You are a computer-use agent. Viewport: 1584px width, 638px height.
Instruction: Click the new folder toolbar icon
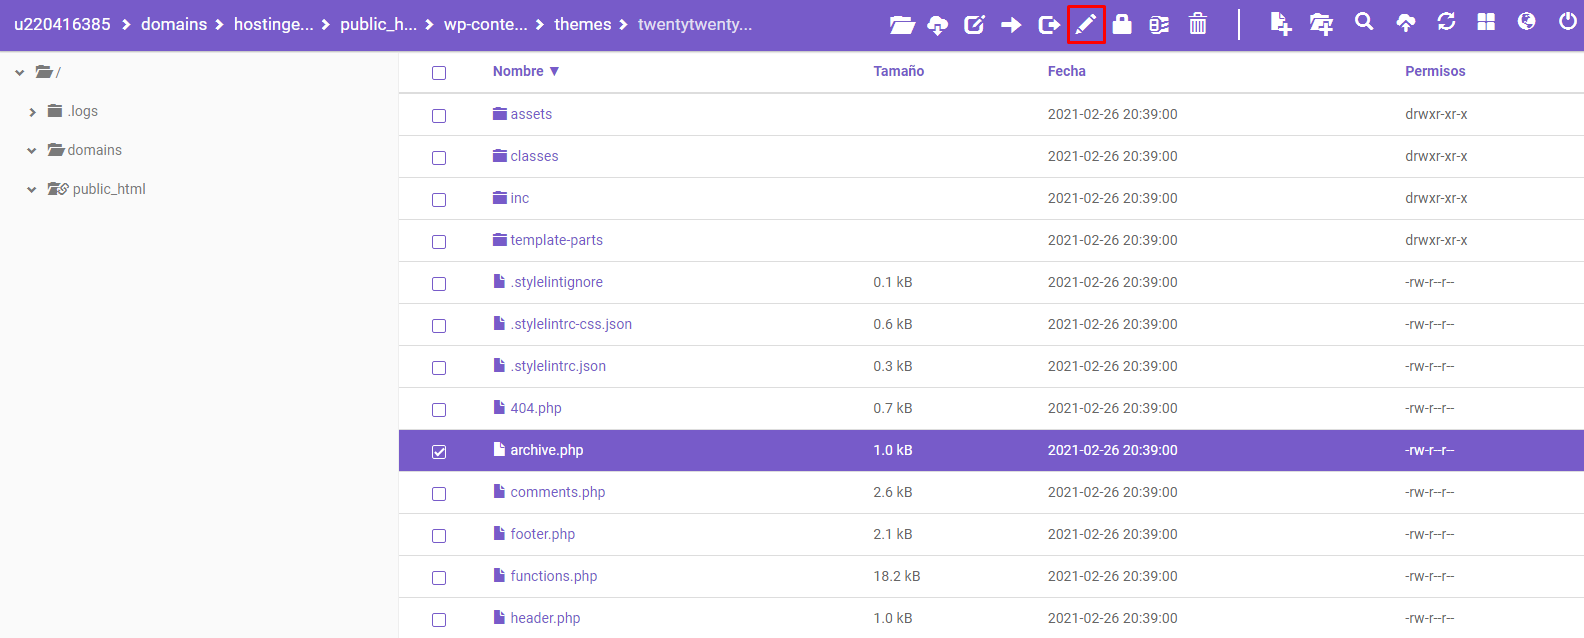pyautogui.click(x=1321, y=24)
